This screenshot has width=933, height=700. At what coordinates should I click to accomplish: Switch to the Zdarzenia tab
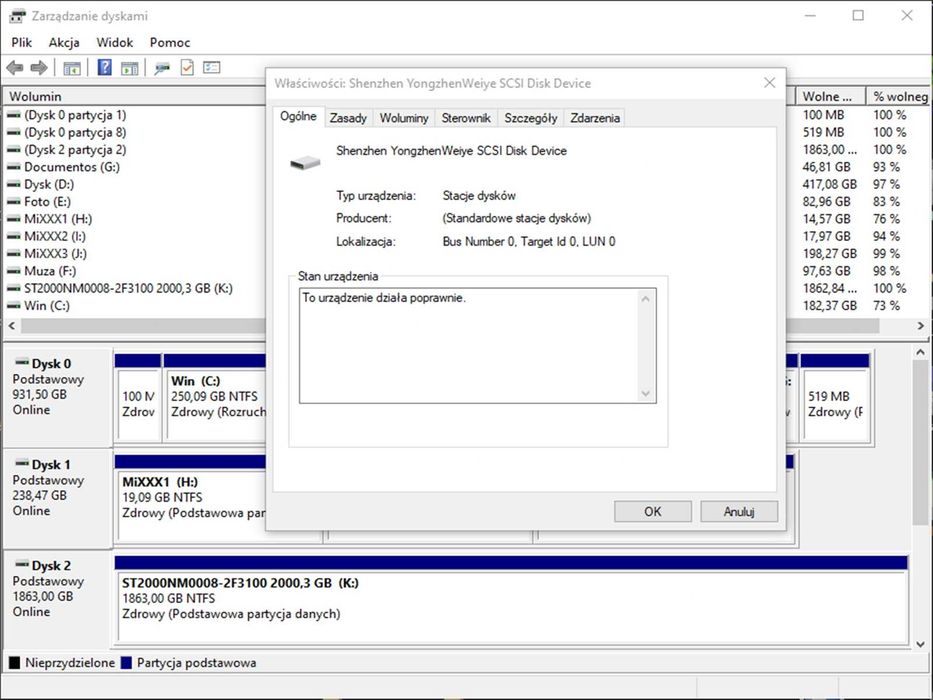[595, 118]
